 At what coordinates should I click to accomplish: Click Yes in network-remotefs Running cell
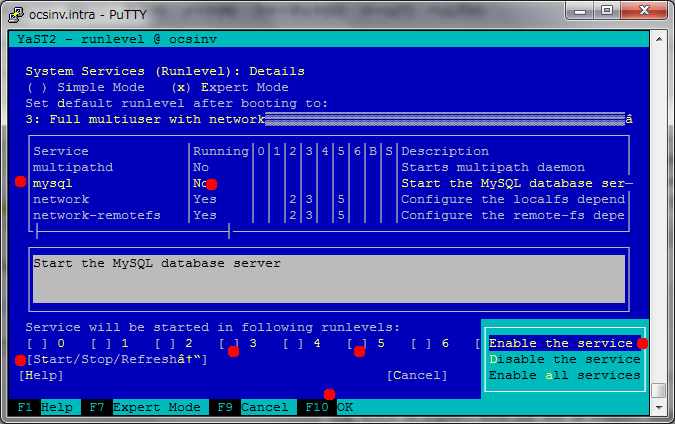point(204,215)
